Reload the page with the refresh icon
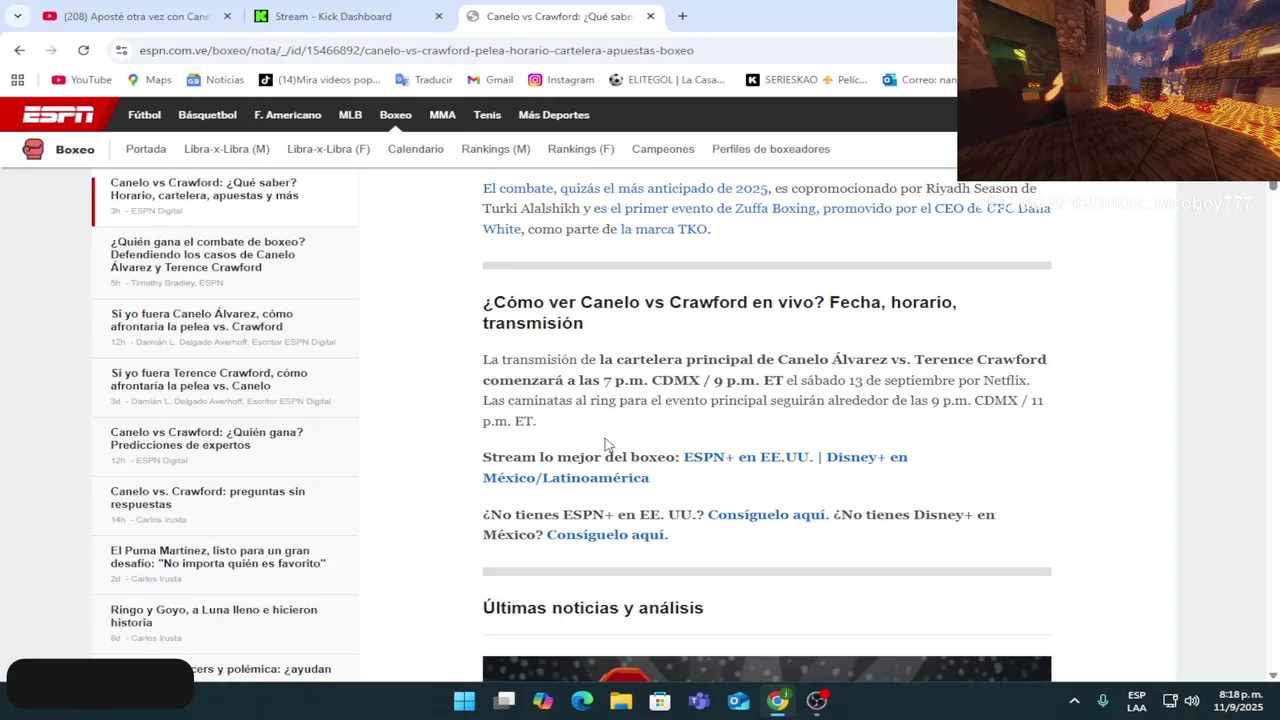 click(83, 50)
